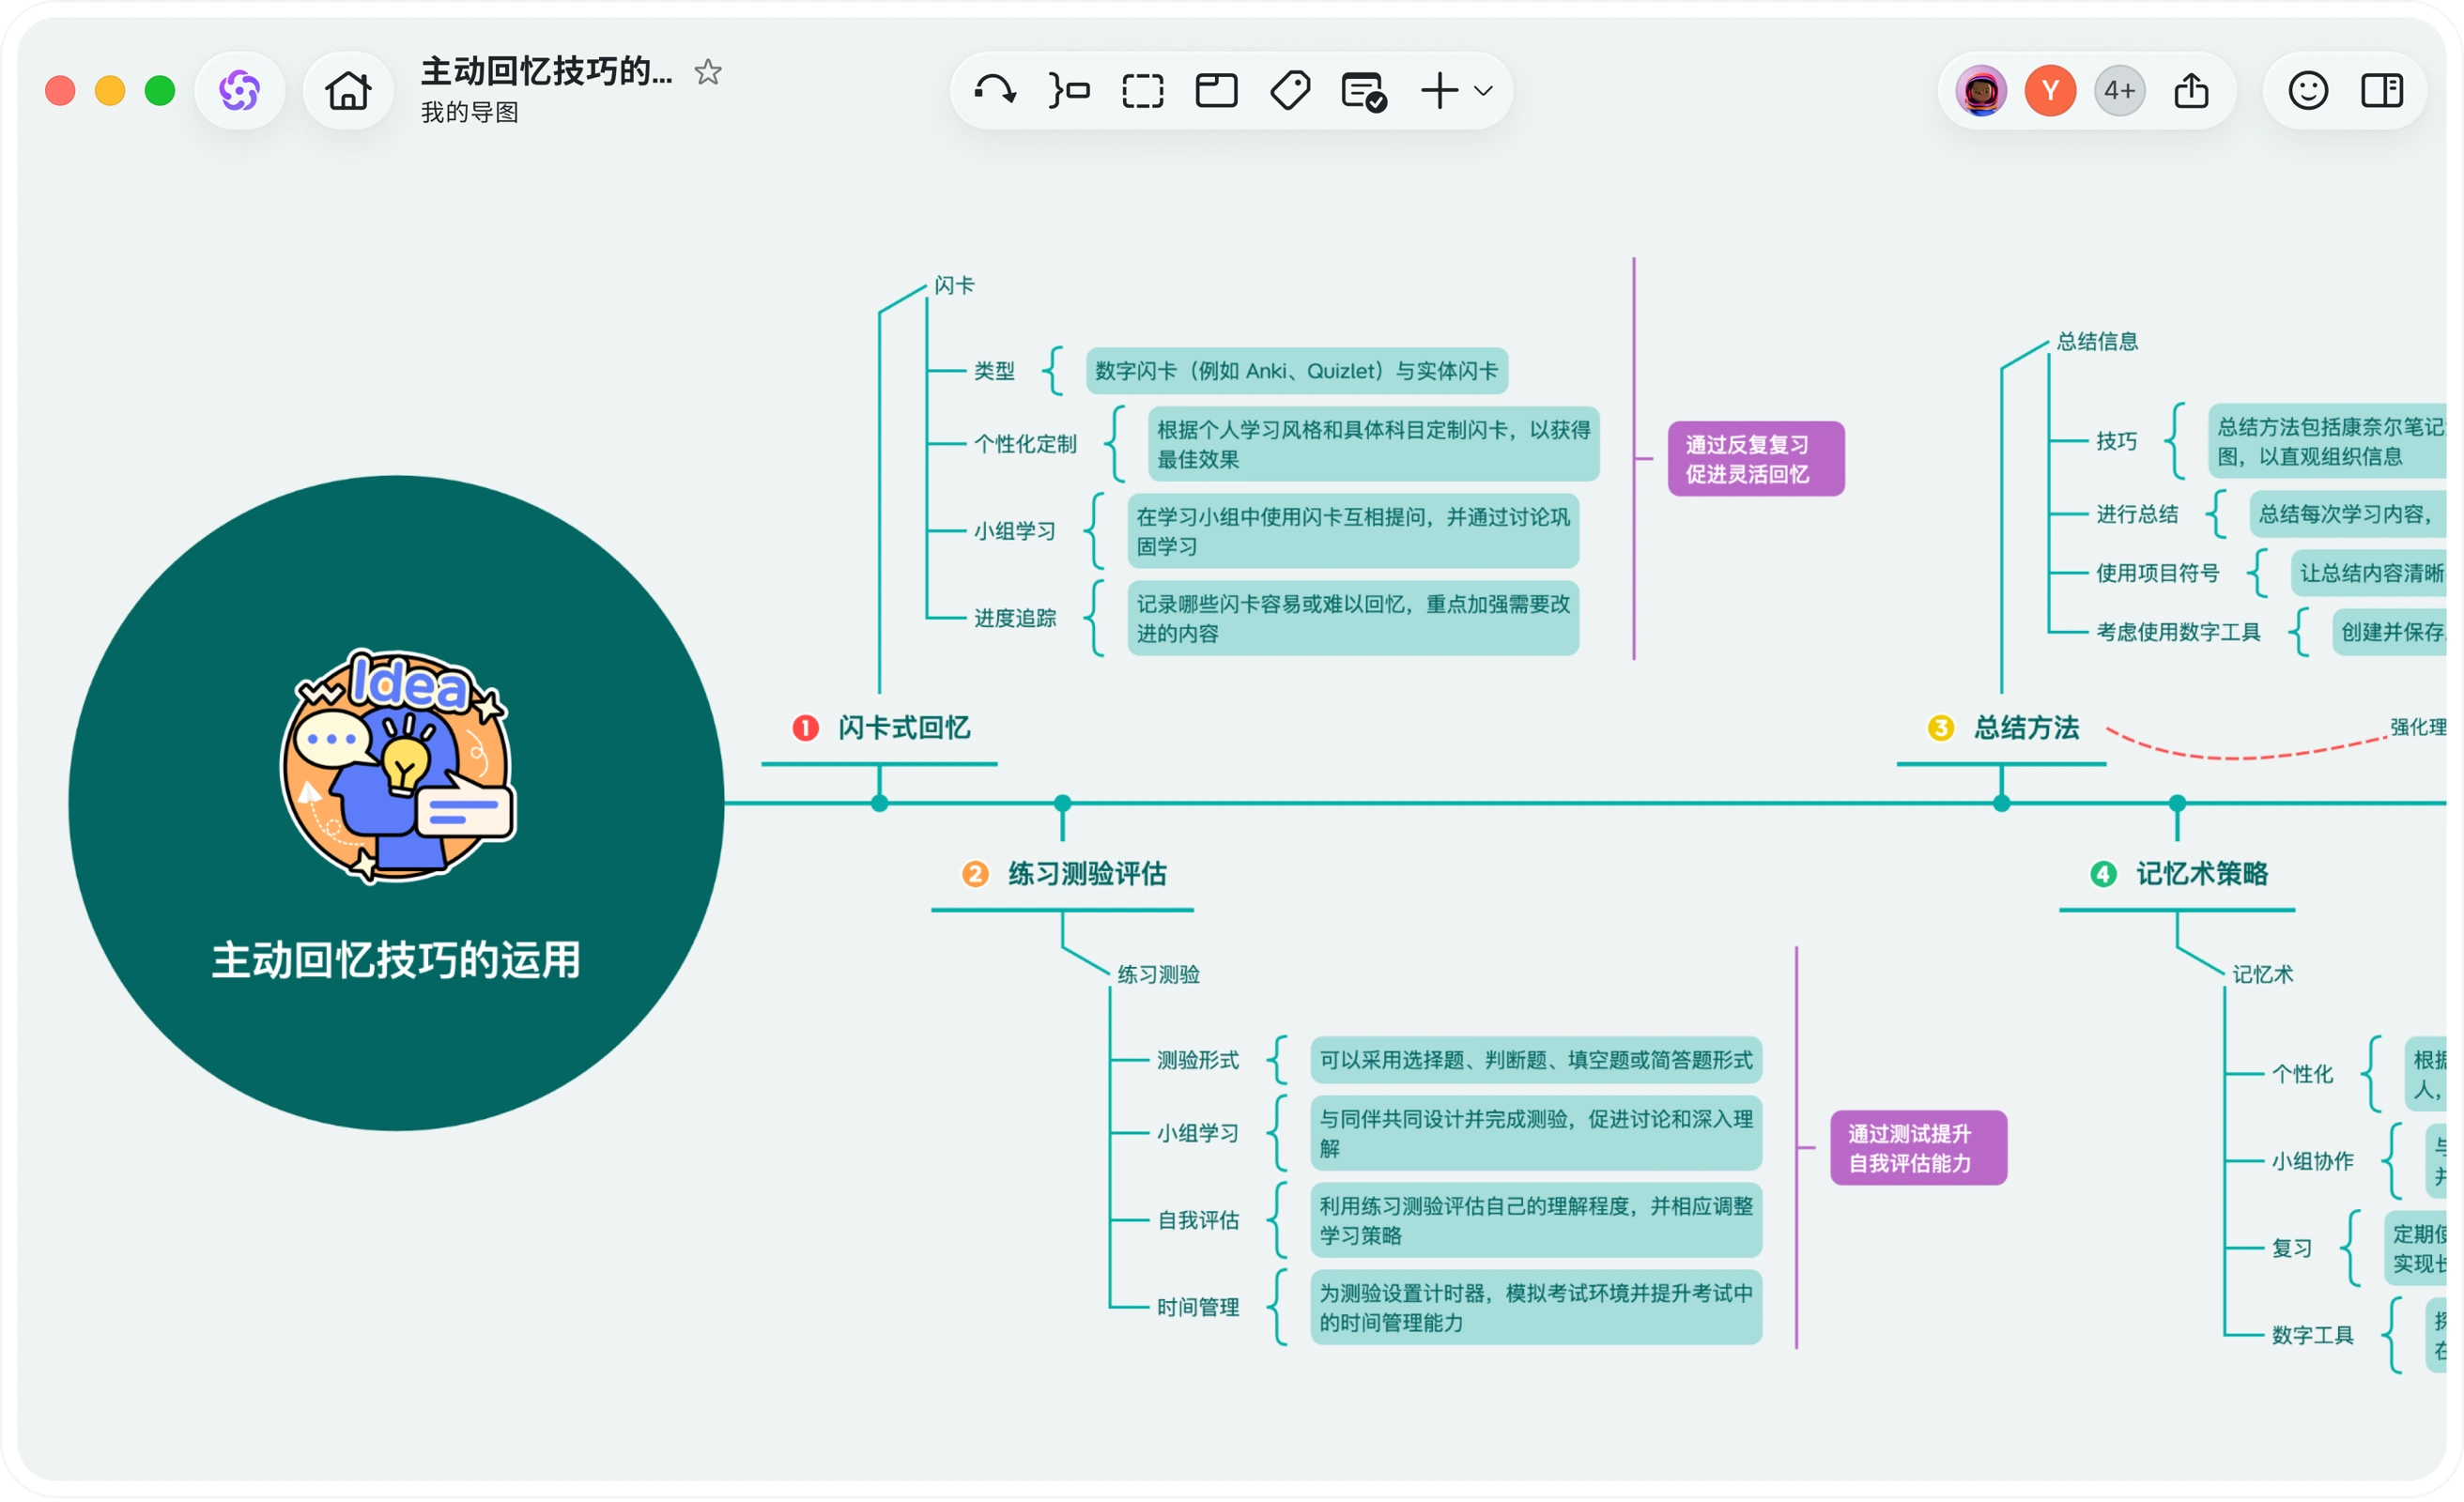Viewport: 2464px width, 1502px height.
Task: Go to home via house icon
Action: pos(348,91)
